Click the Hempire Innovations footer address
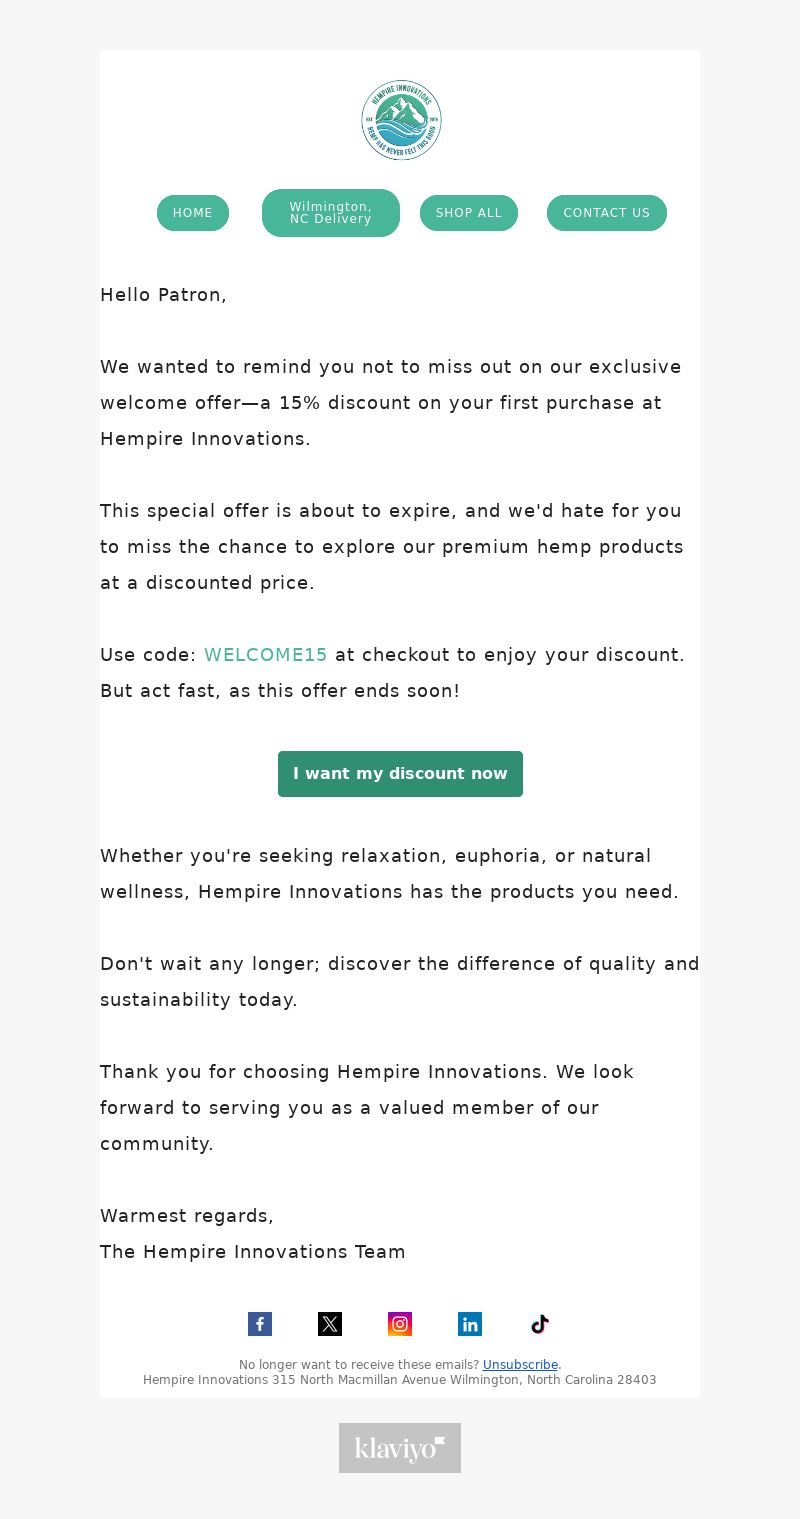This screenshot has width=800, height=1519. pos(400,1380)
